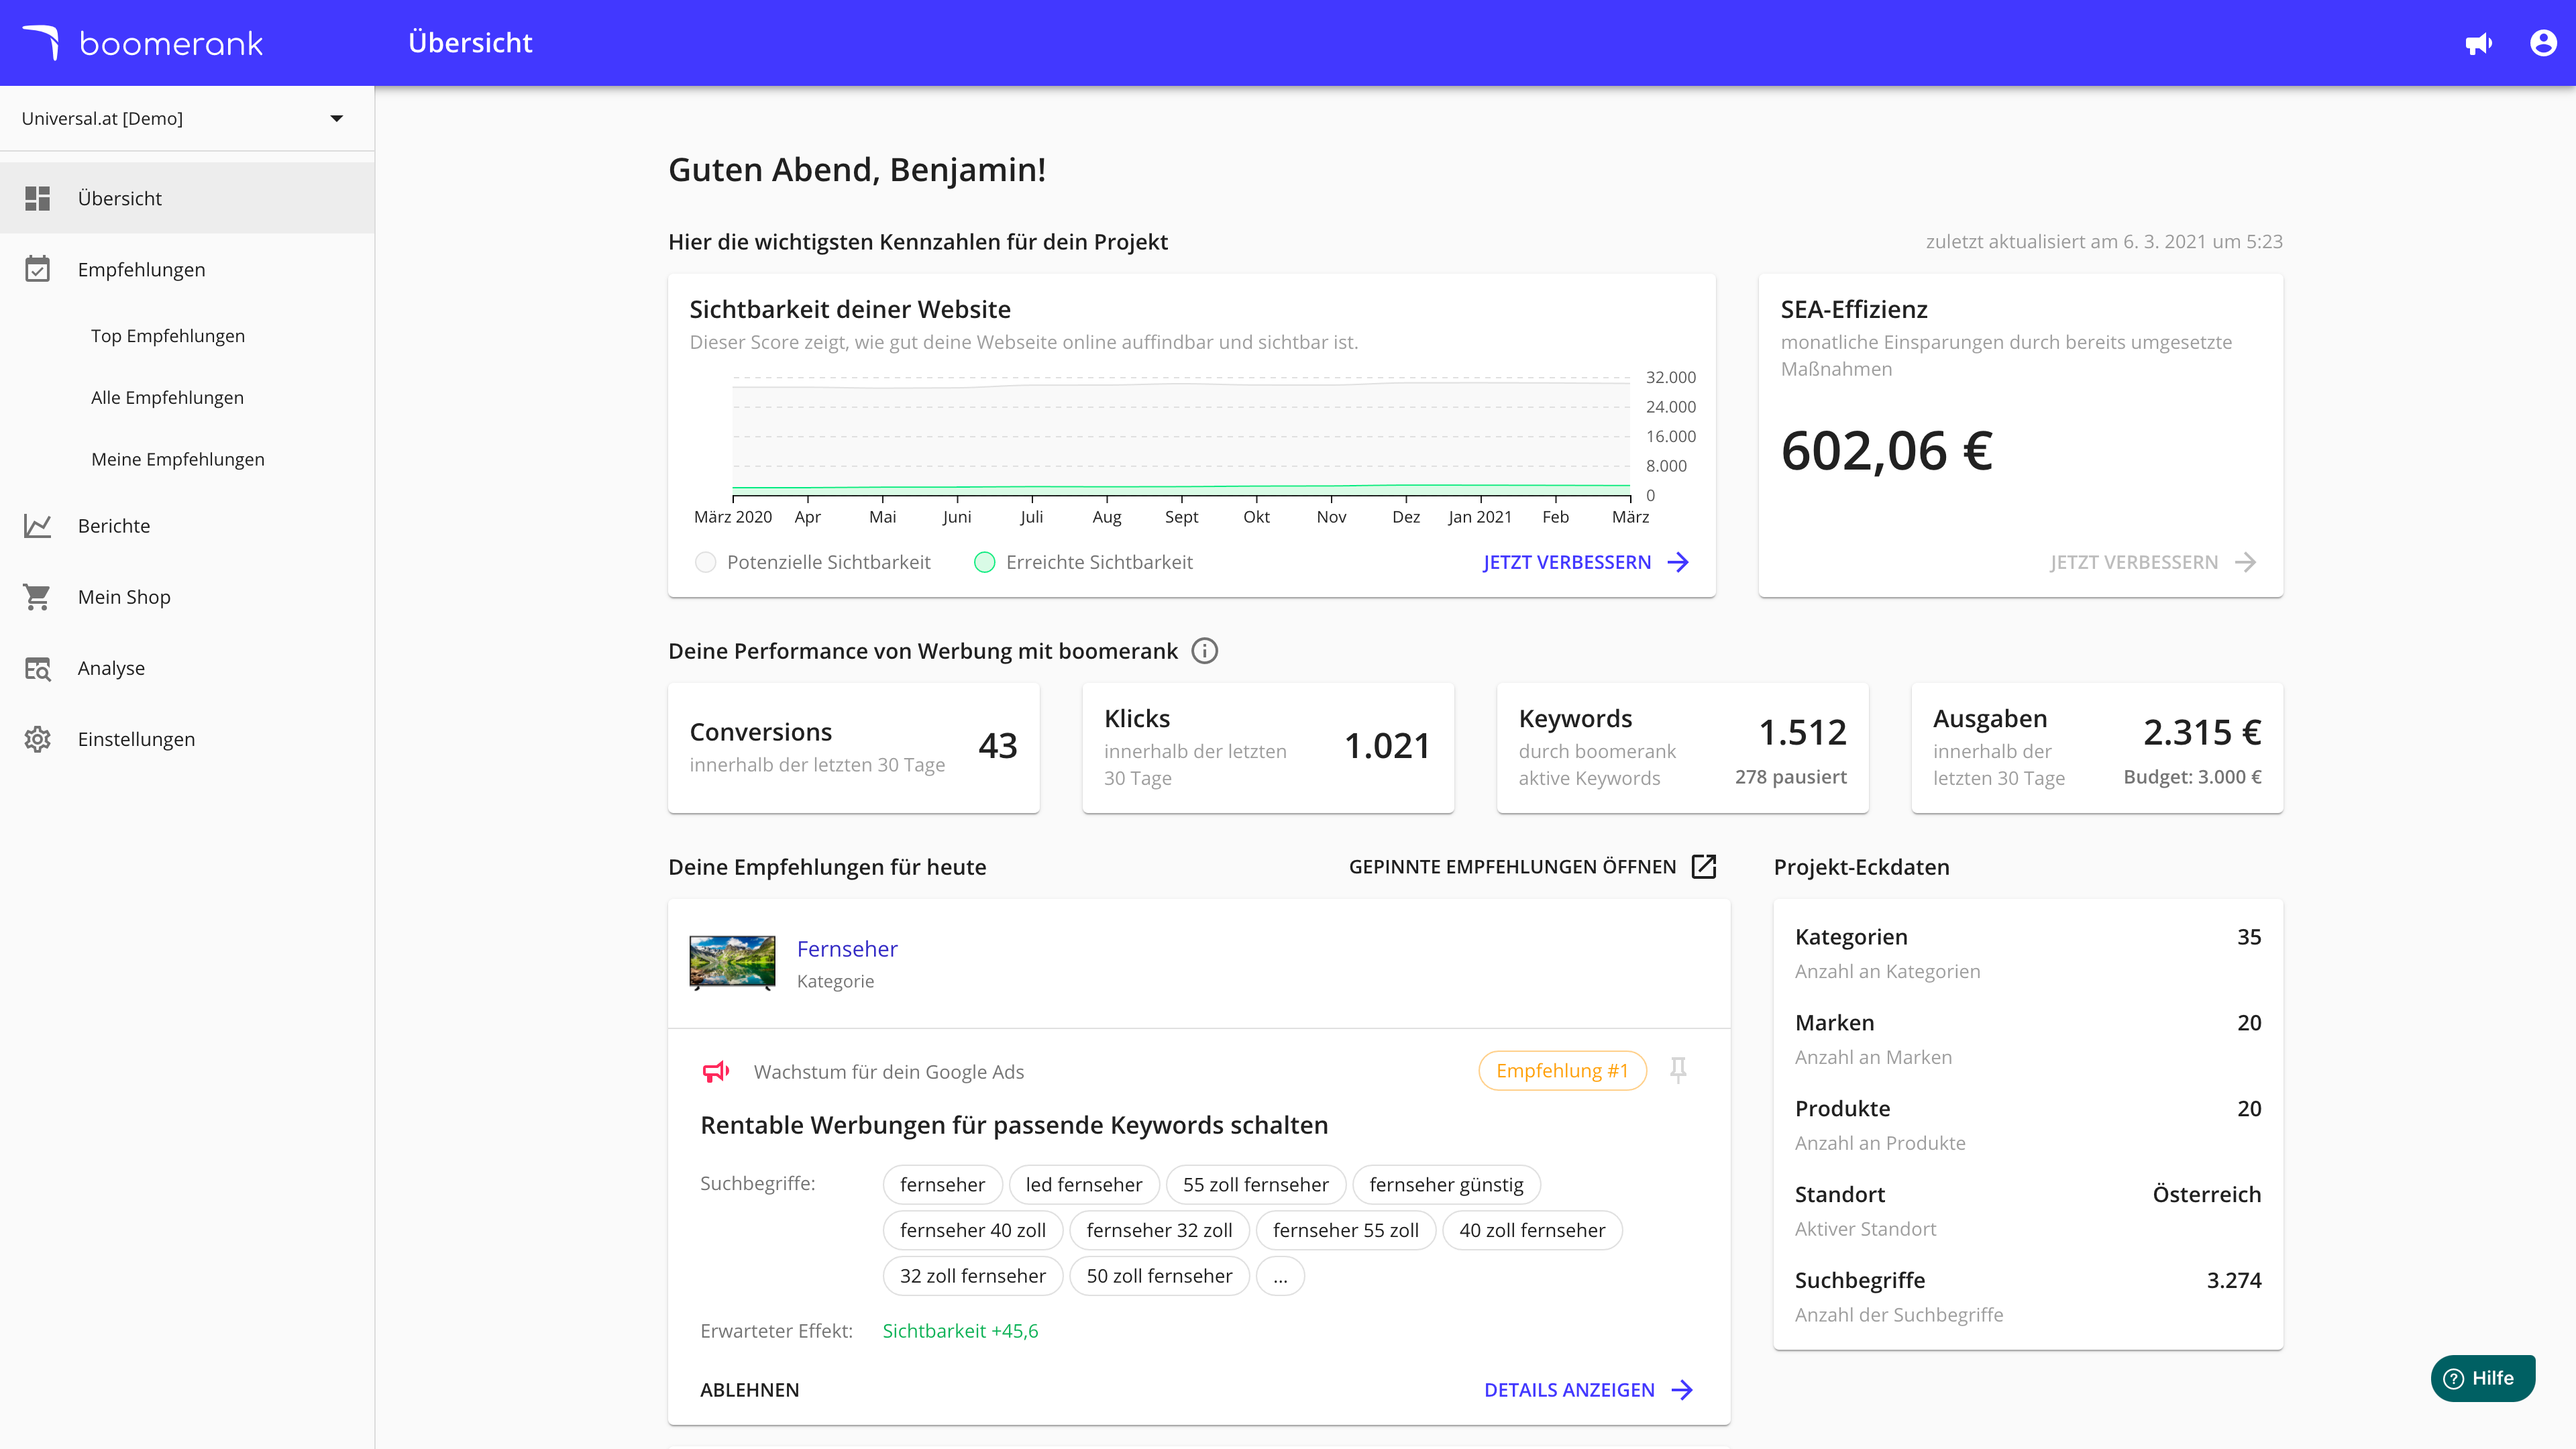Click the Suchbegriffe count 3.274
This screenshot has height=1449, width=2576.
pyautogui.click(x=2234, y=1280)
